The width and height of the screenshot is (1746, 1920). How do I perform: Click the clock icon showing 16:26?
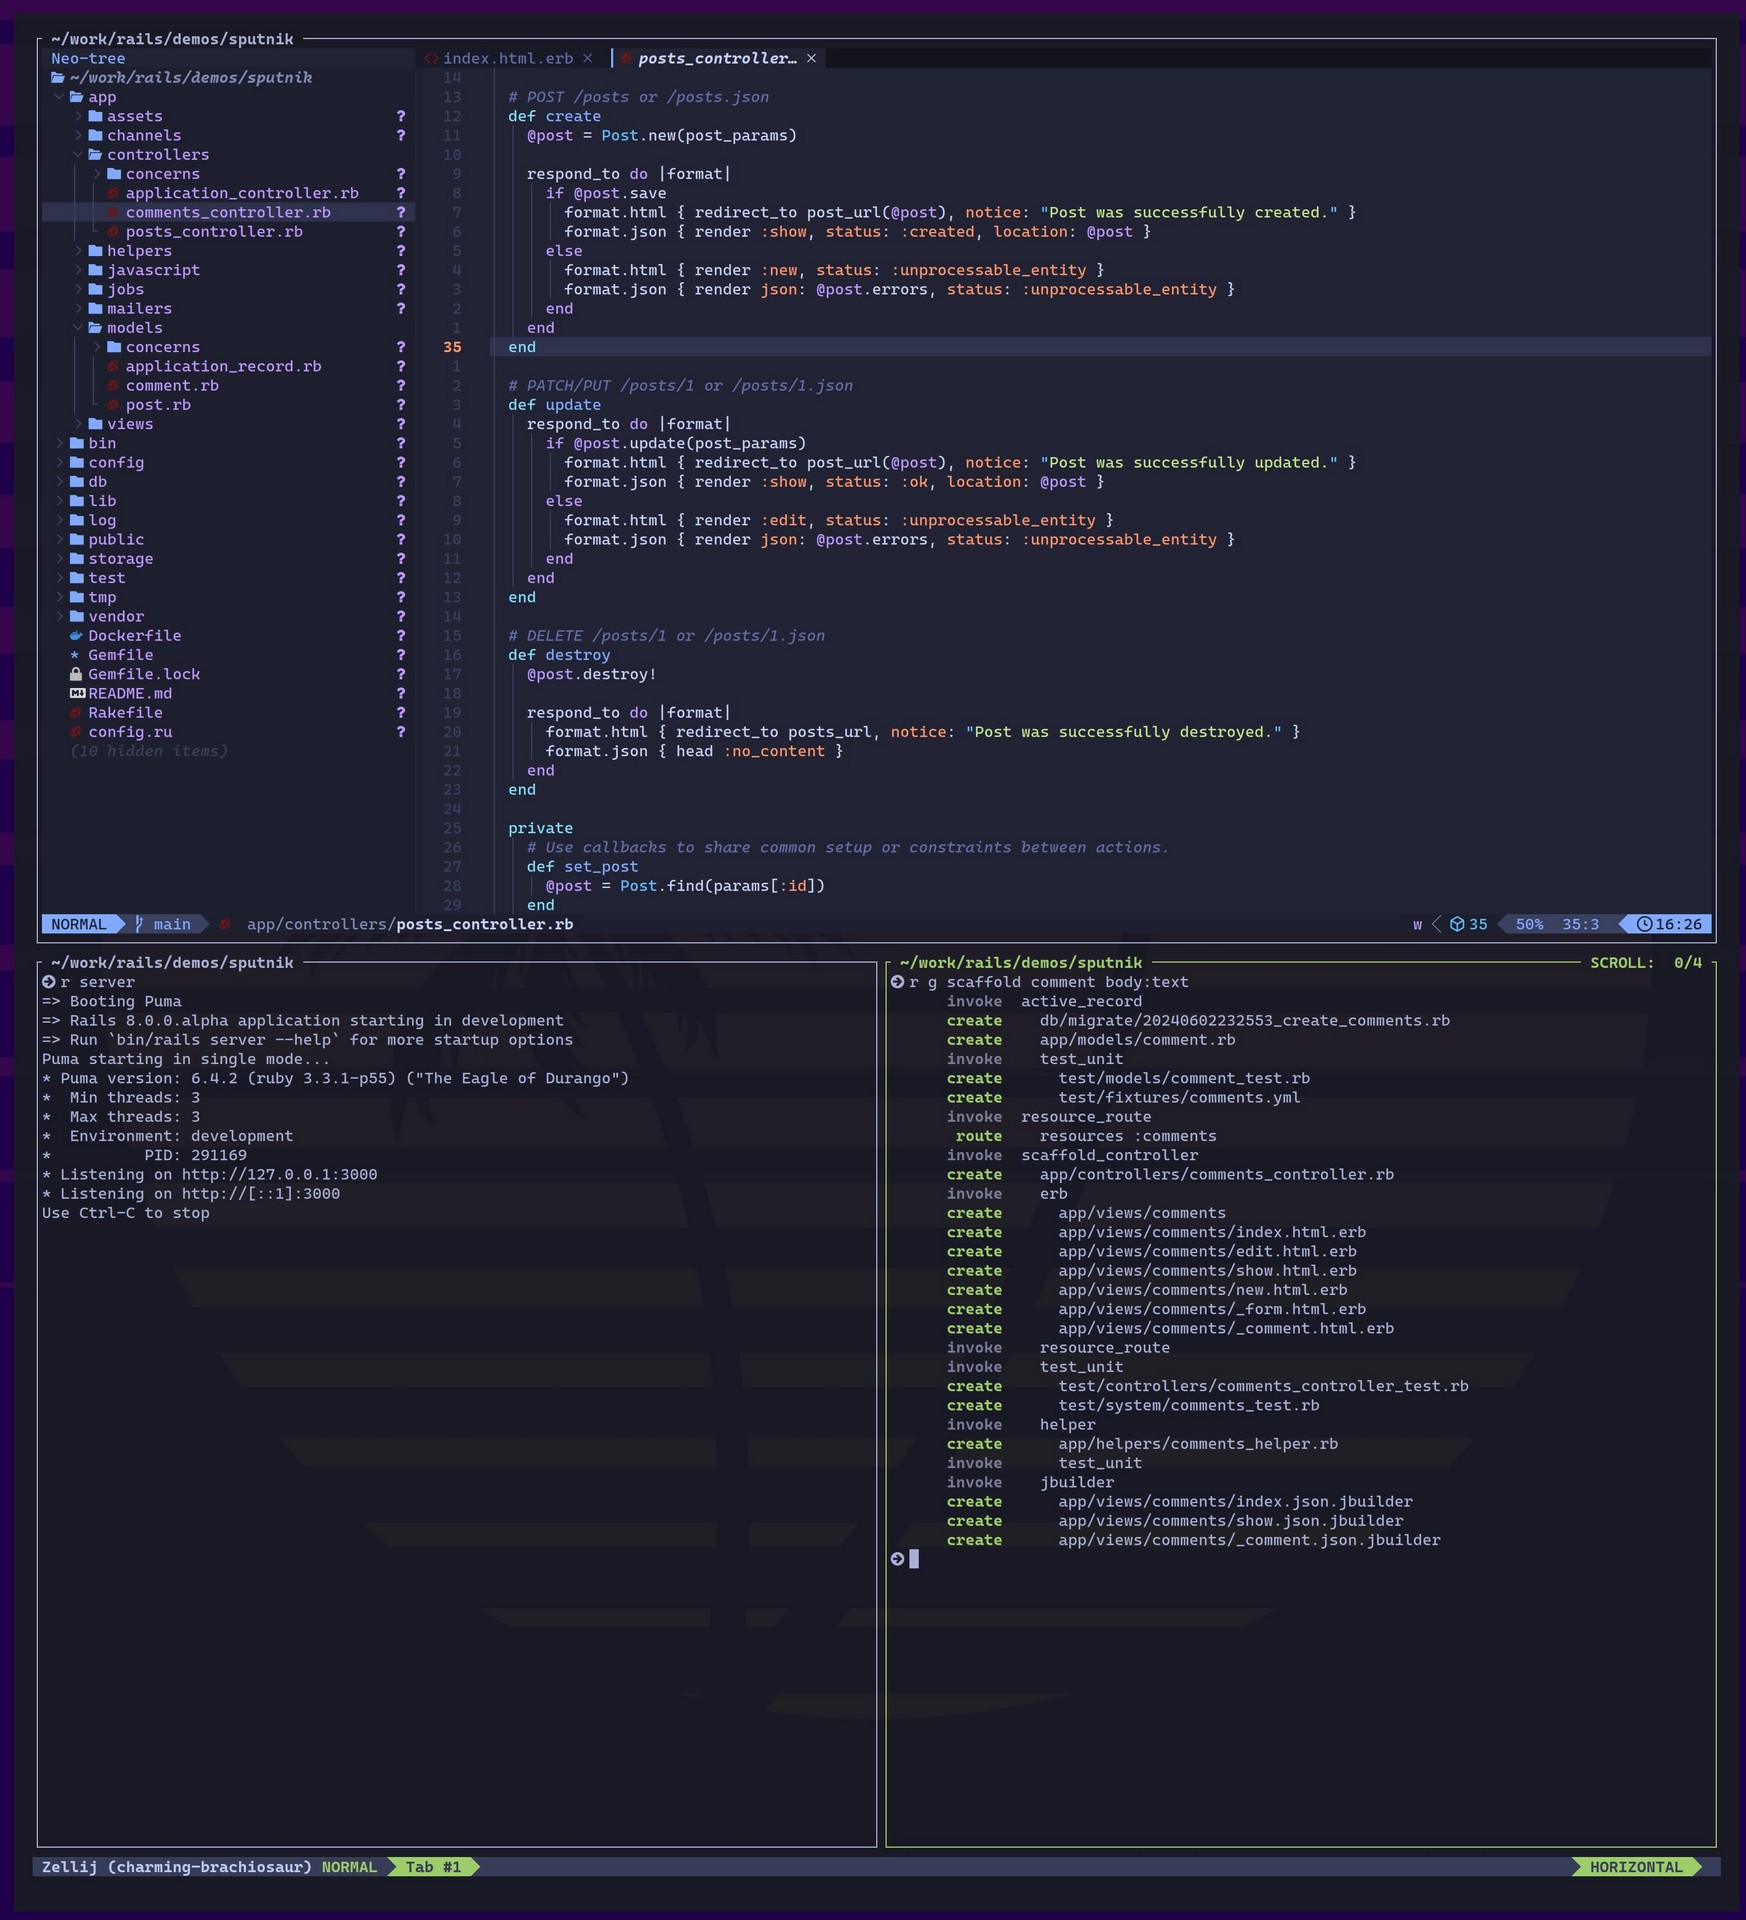[1644, 924]
